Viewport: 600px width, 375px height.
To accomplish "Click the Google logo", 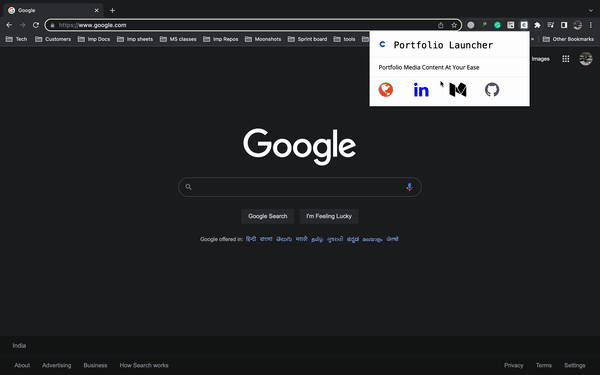I will [x=300, y=147].
